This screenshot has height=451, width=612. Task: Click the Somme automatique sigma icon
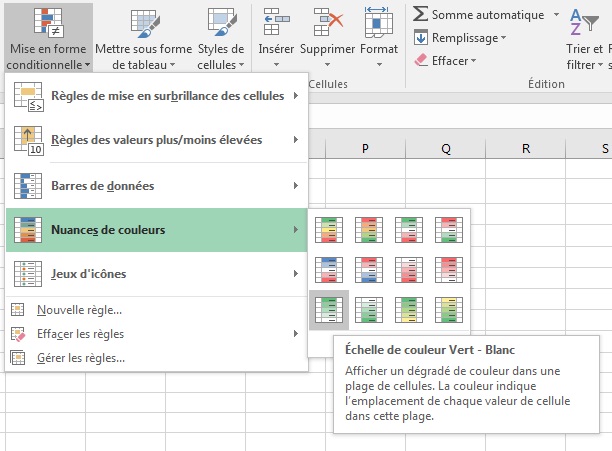(420, 14)
